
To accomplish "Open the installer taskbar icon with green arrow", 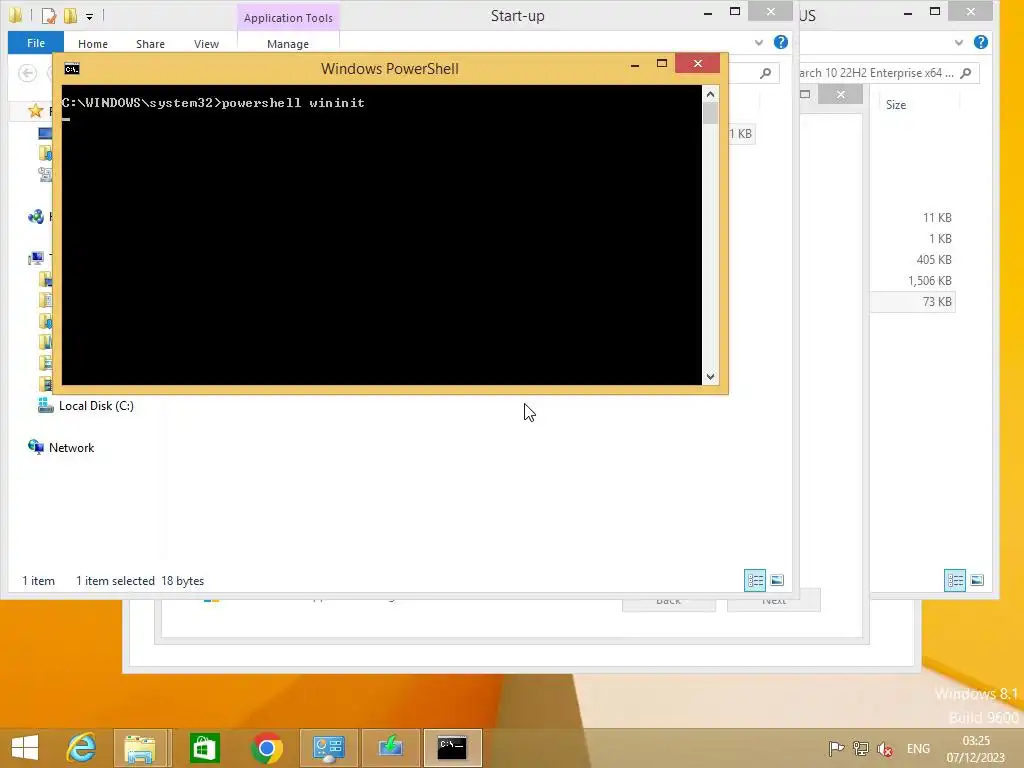I will 391,748.
